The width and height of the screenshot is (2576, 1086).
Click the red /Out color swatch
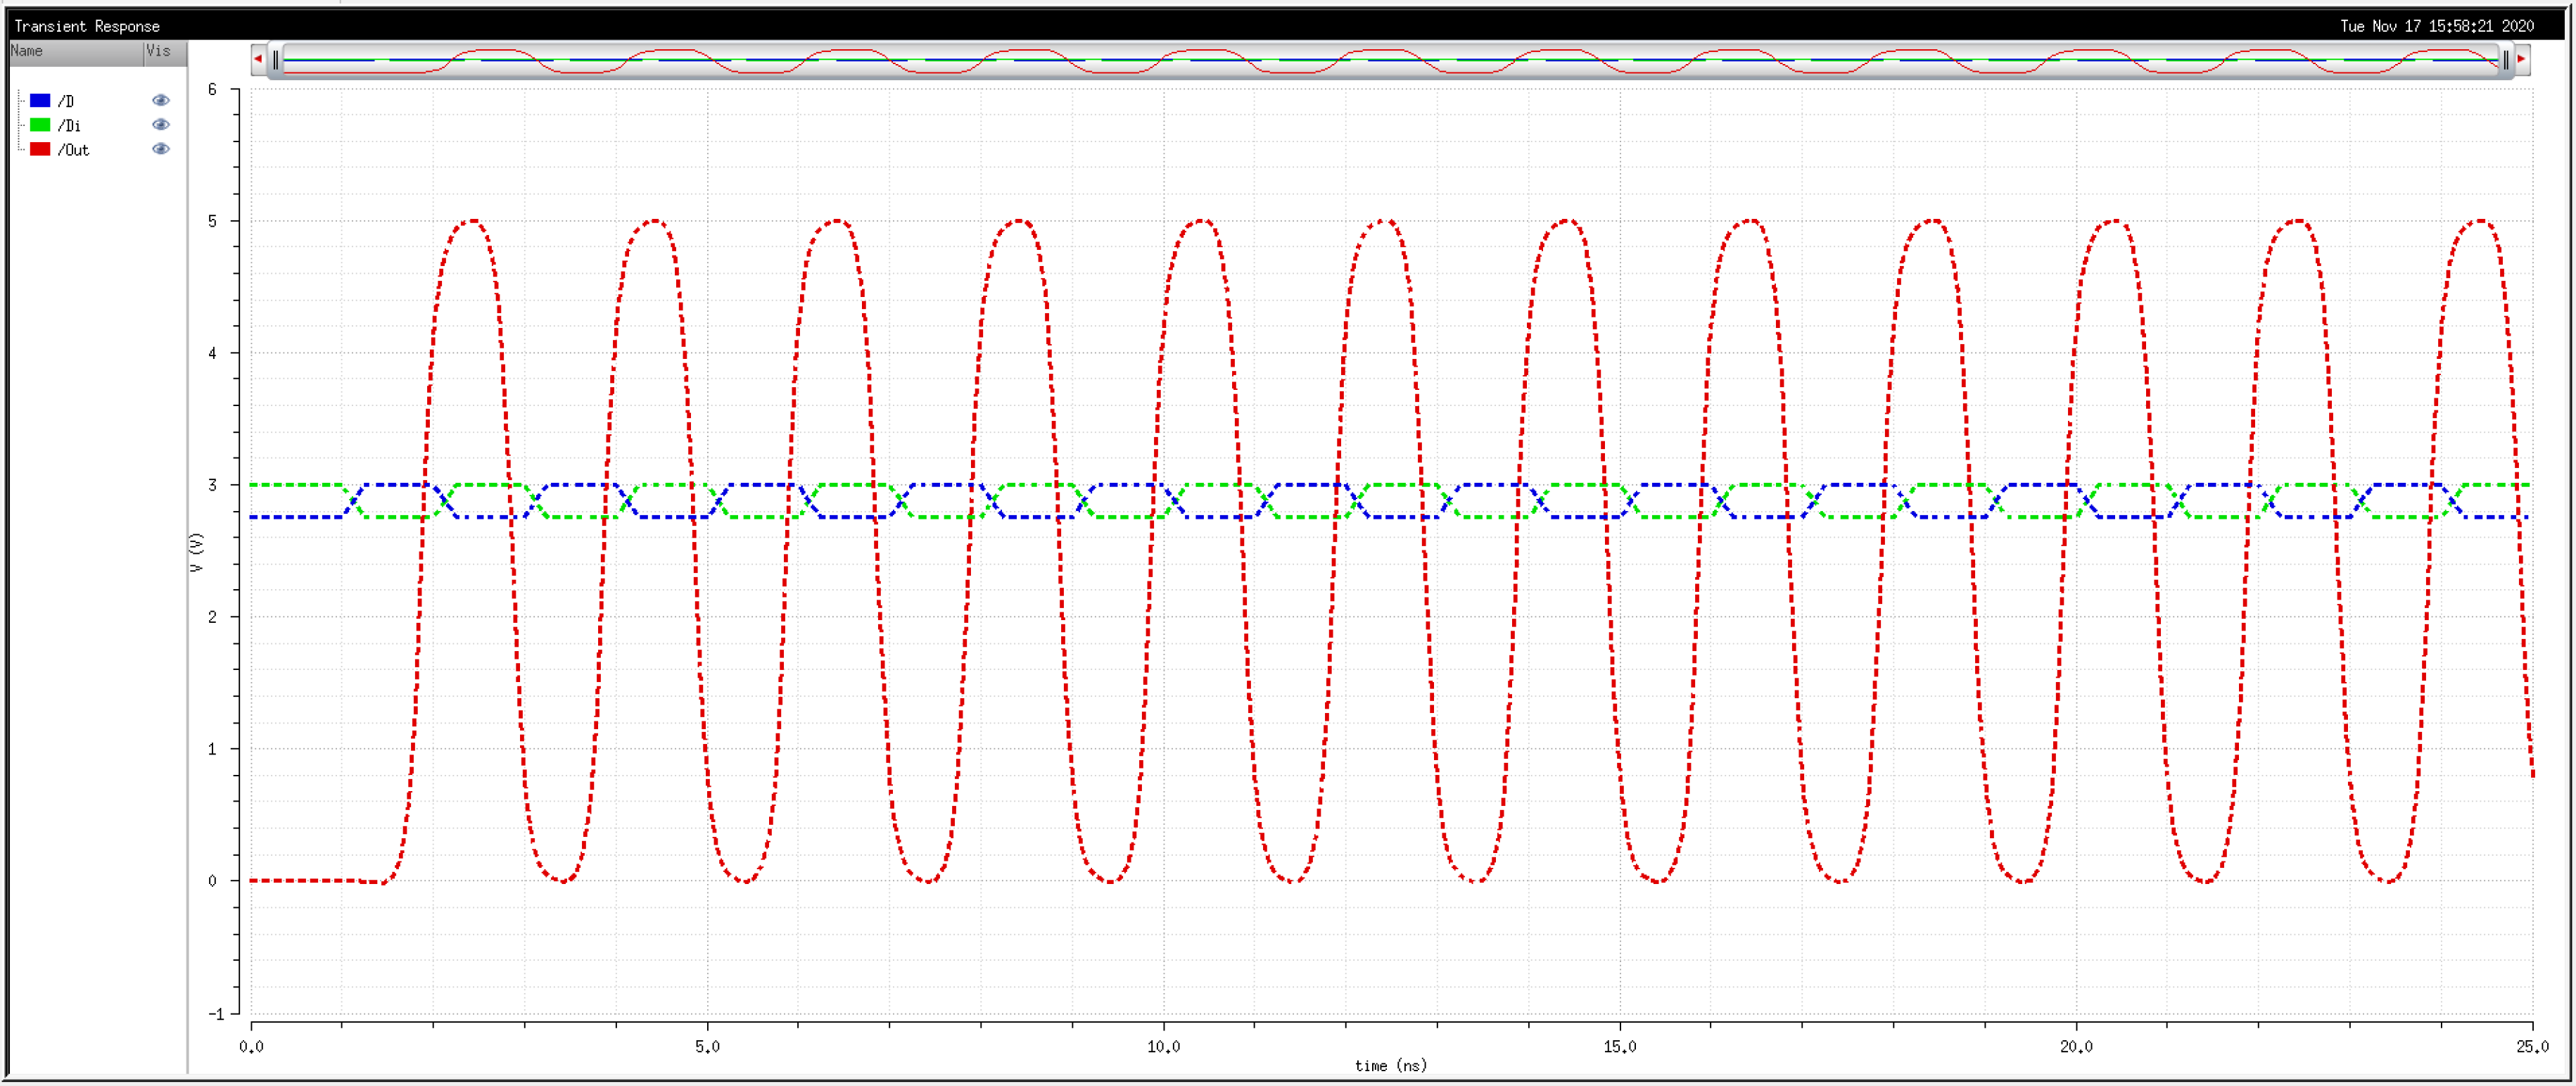[x=40, y=149]
